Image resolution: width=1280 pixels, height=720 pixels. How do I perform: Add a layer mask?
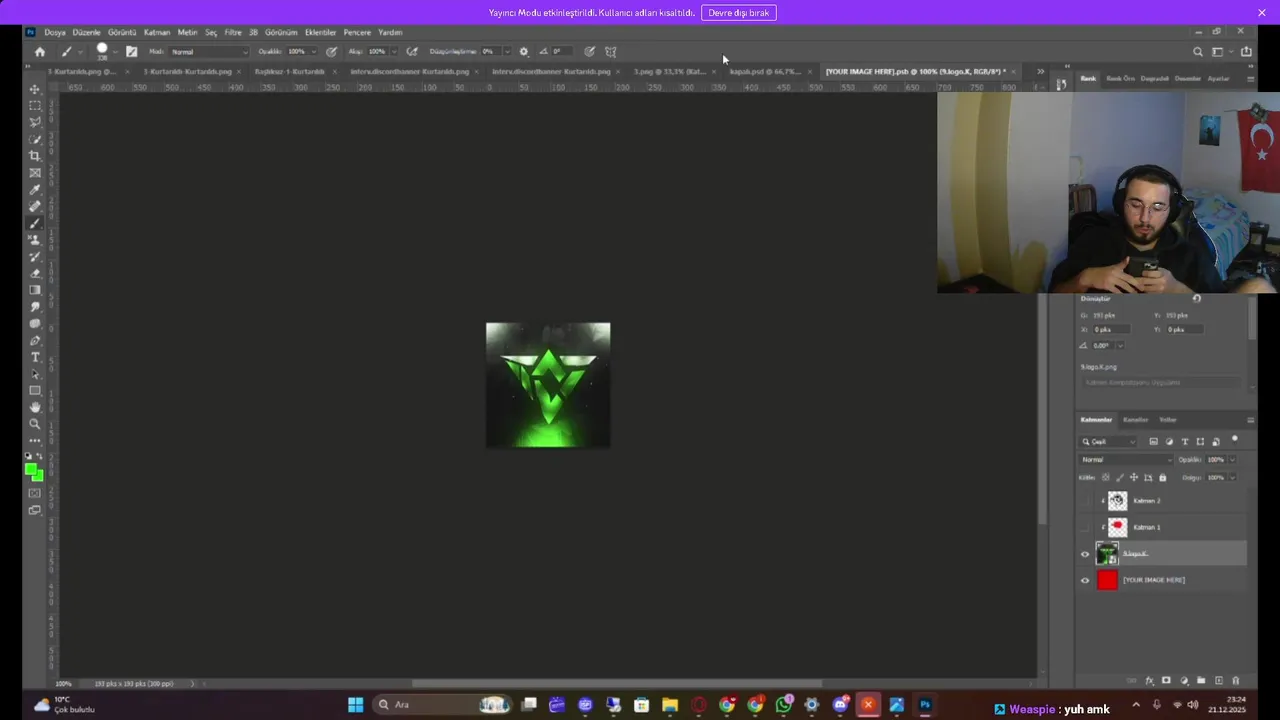(1166, 680)
